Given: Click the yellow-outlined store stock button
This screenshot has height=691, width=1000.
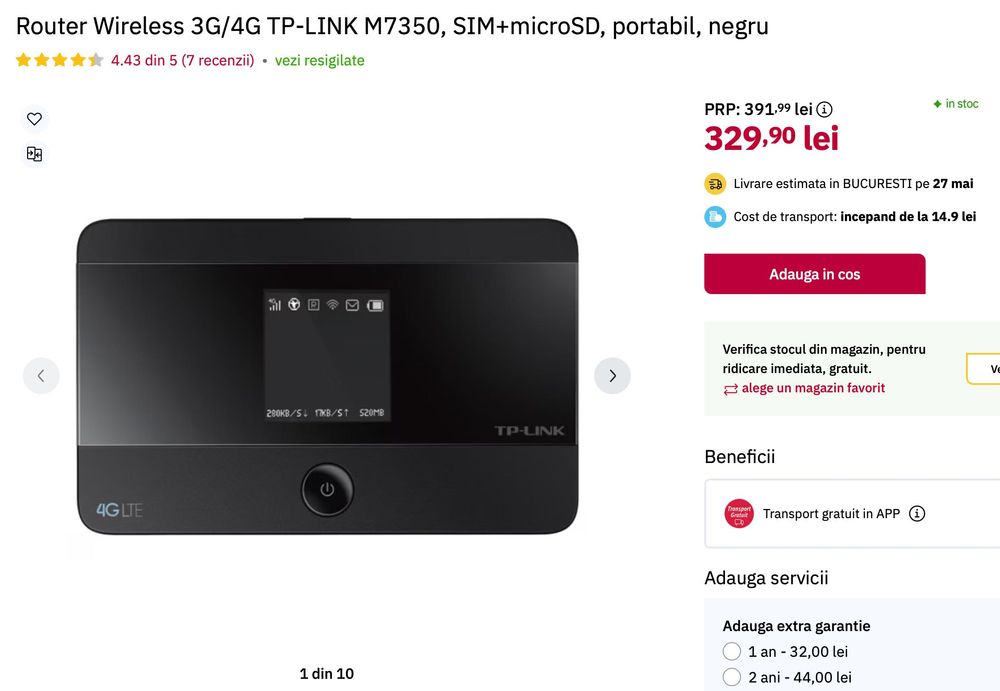Looking at the screenshot, I should coord(983,369).
